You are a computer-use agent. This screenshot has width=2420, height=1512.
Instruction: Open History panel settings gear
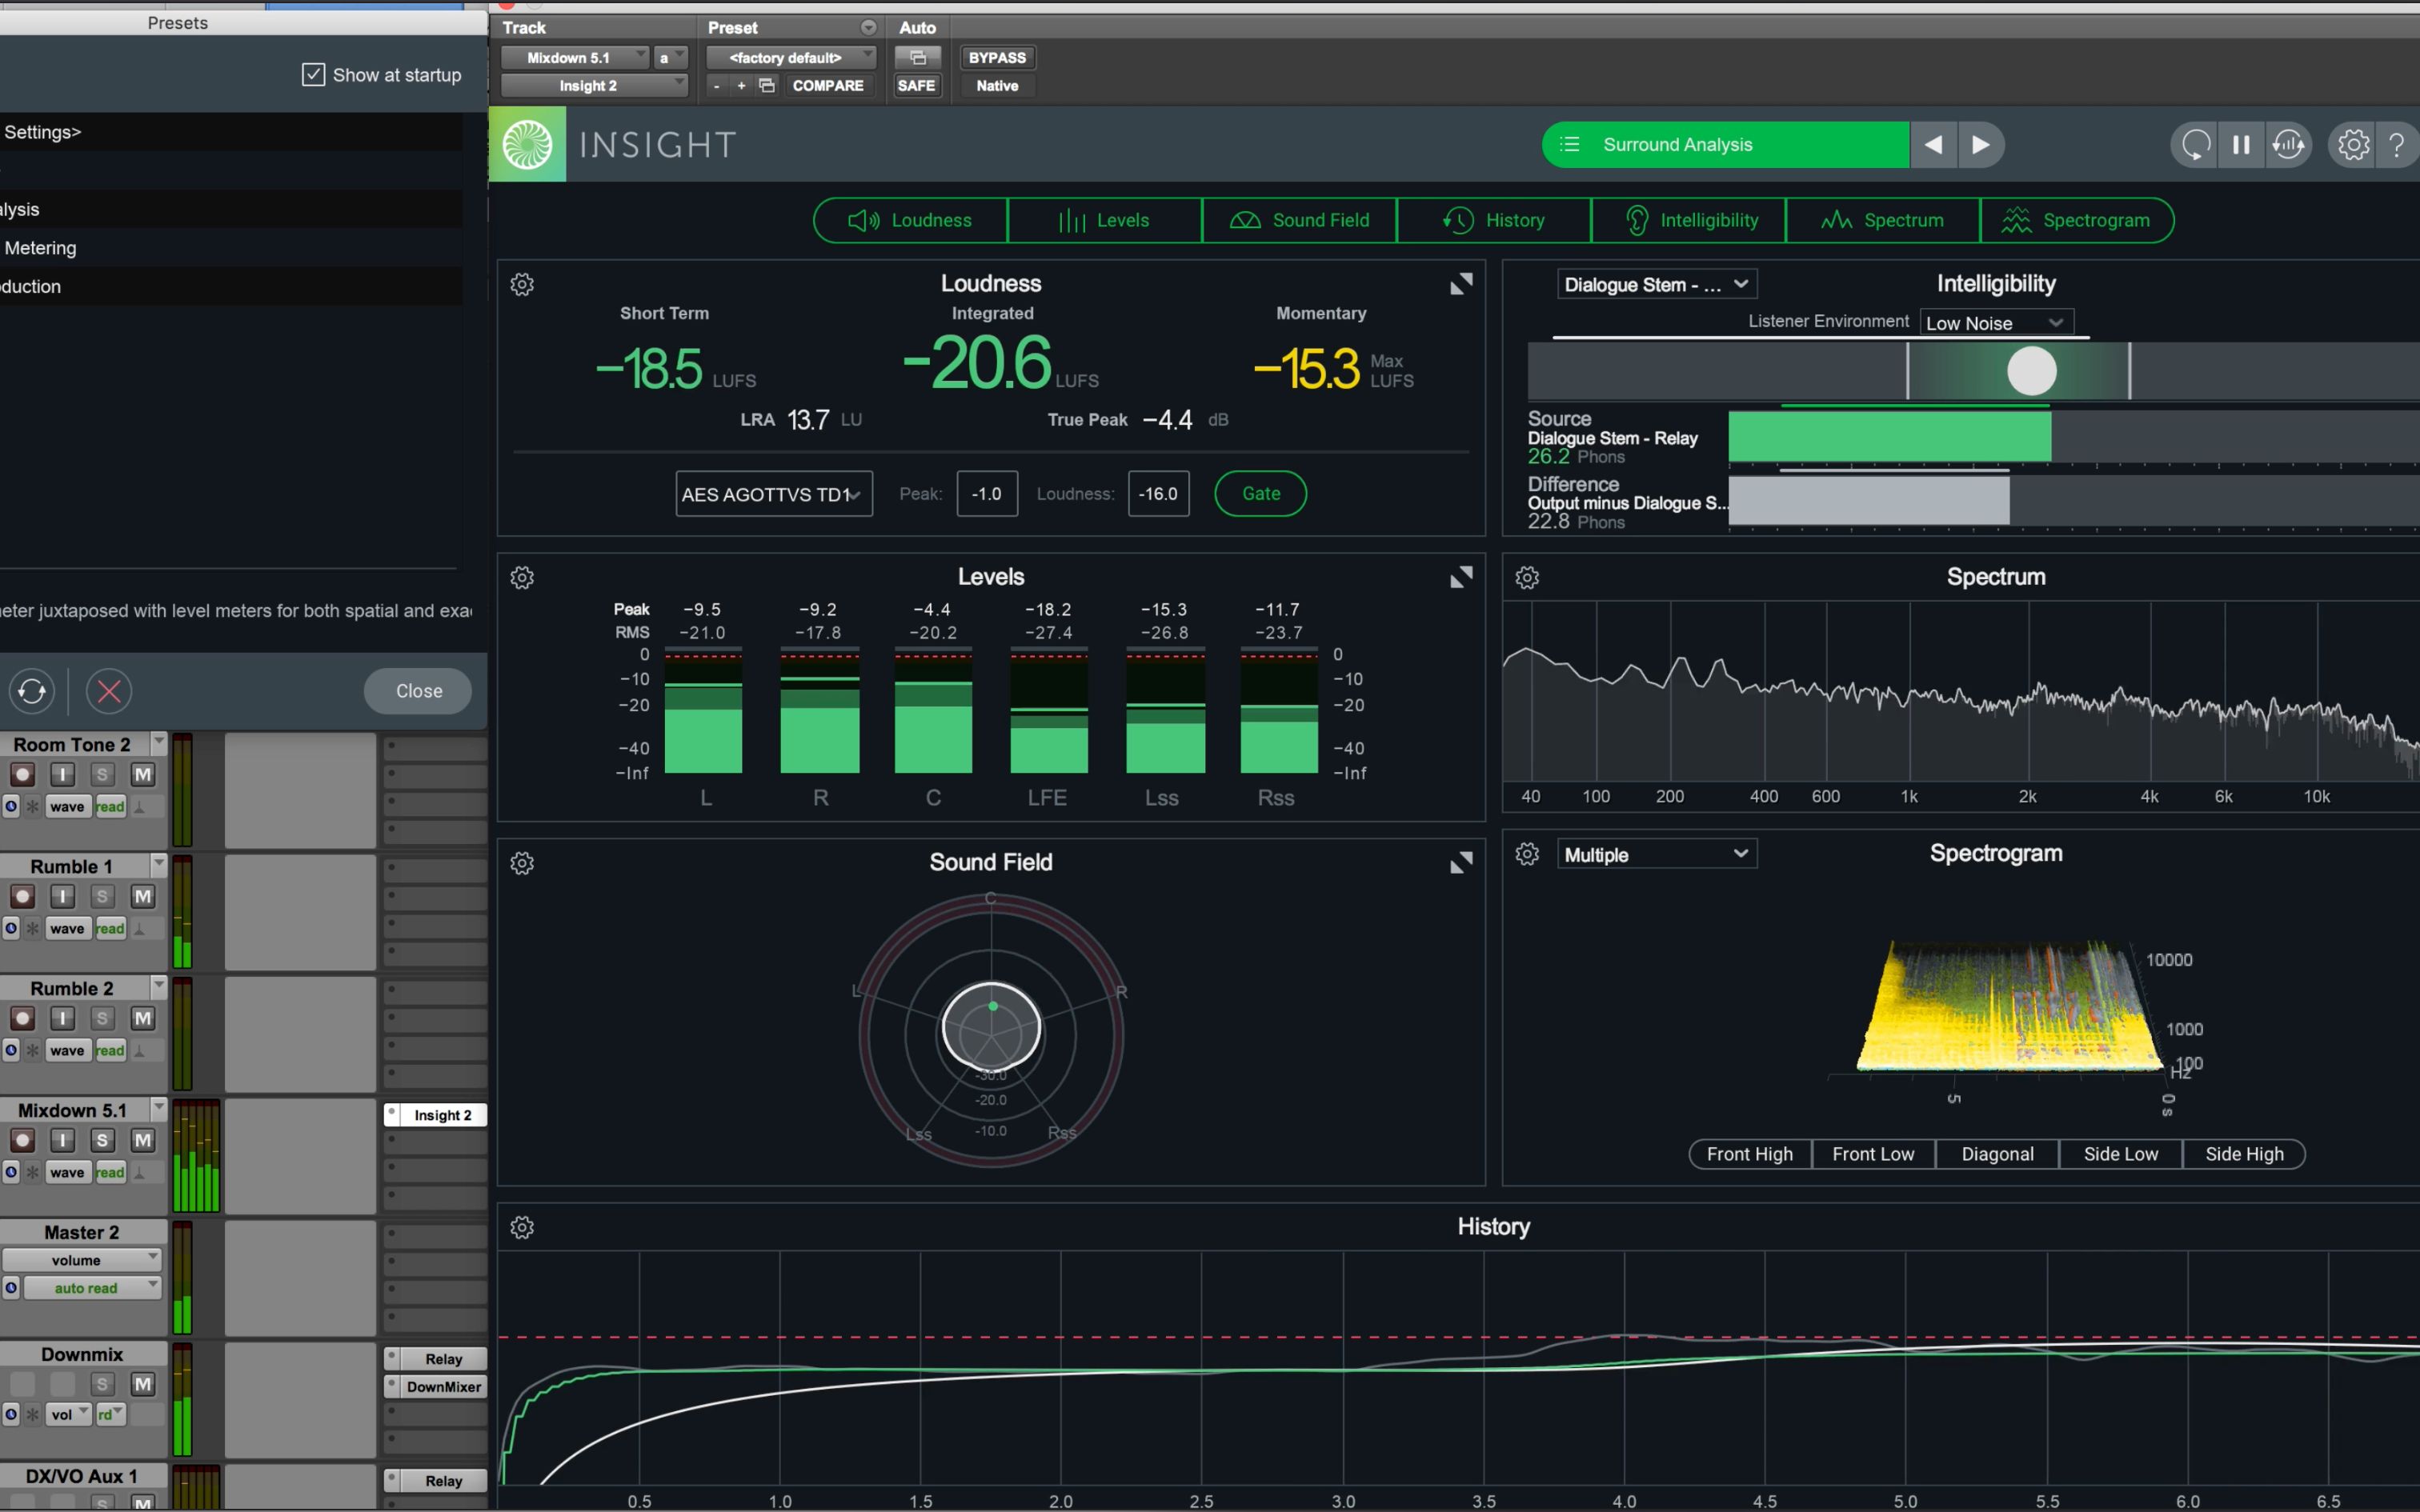(522, 1228)
